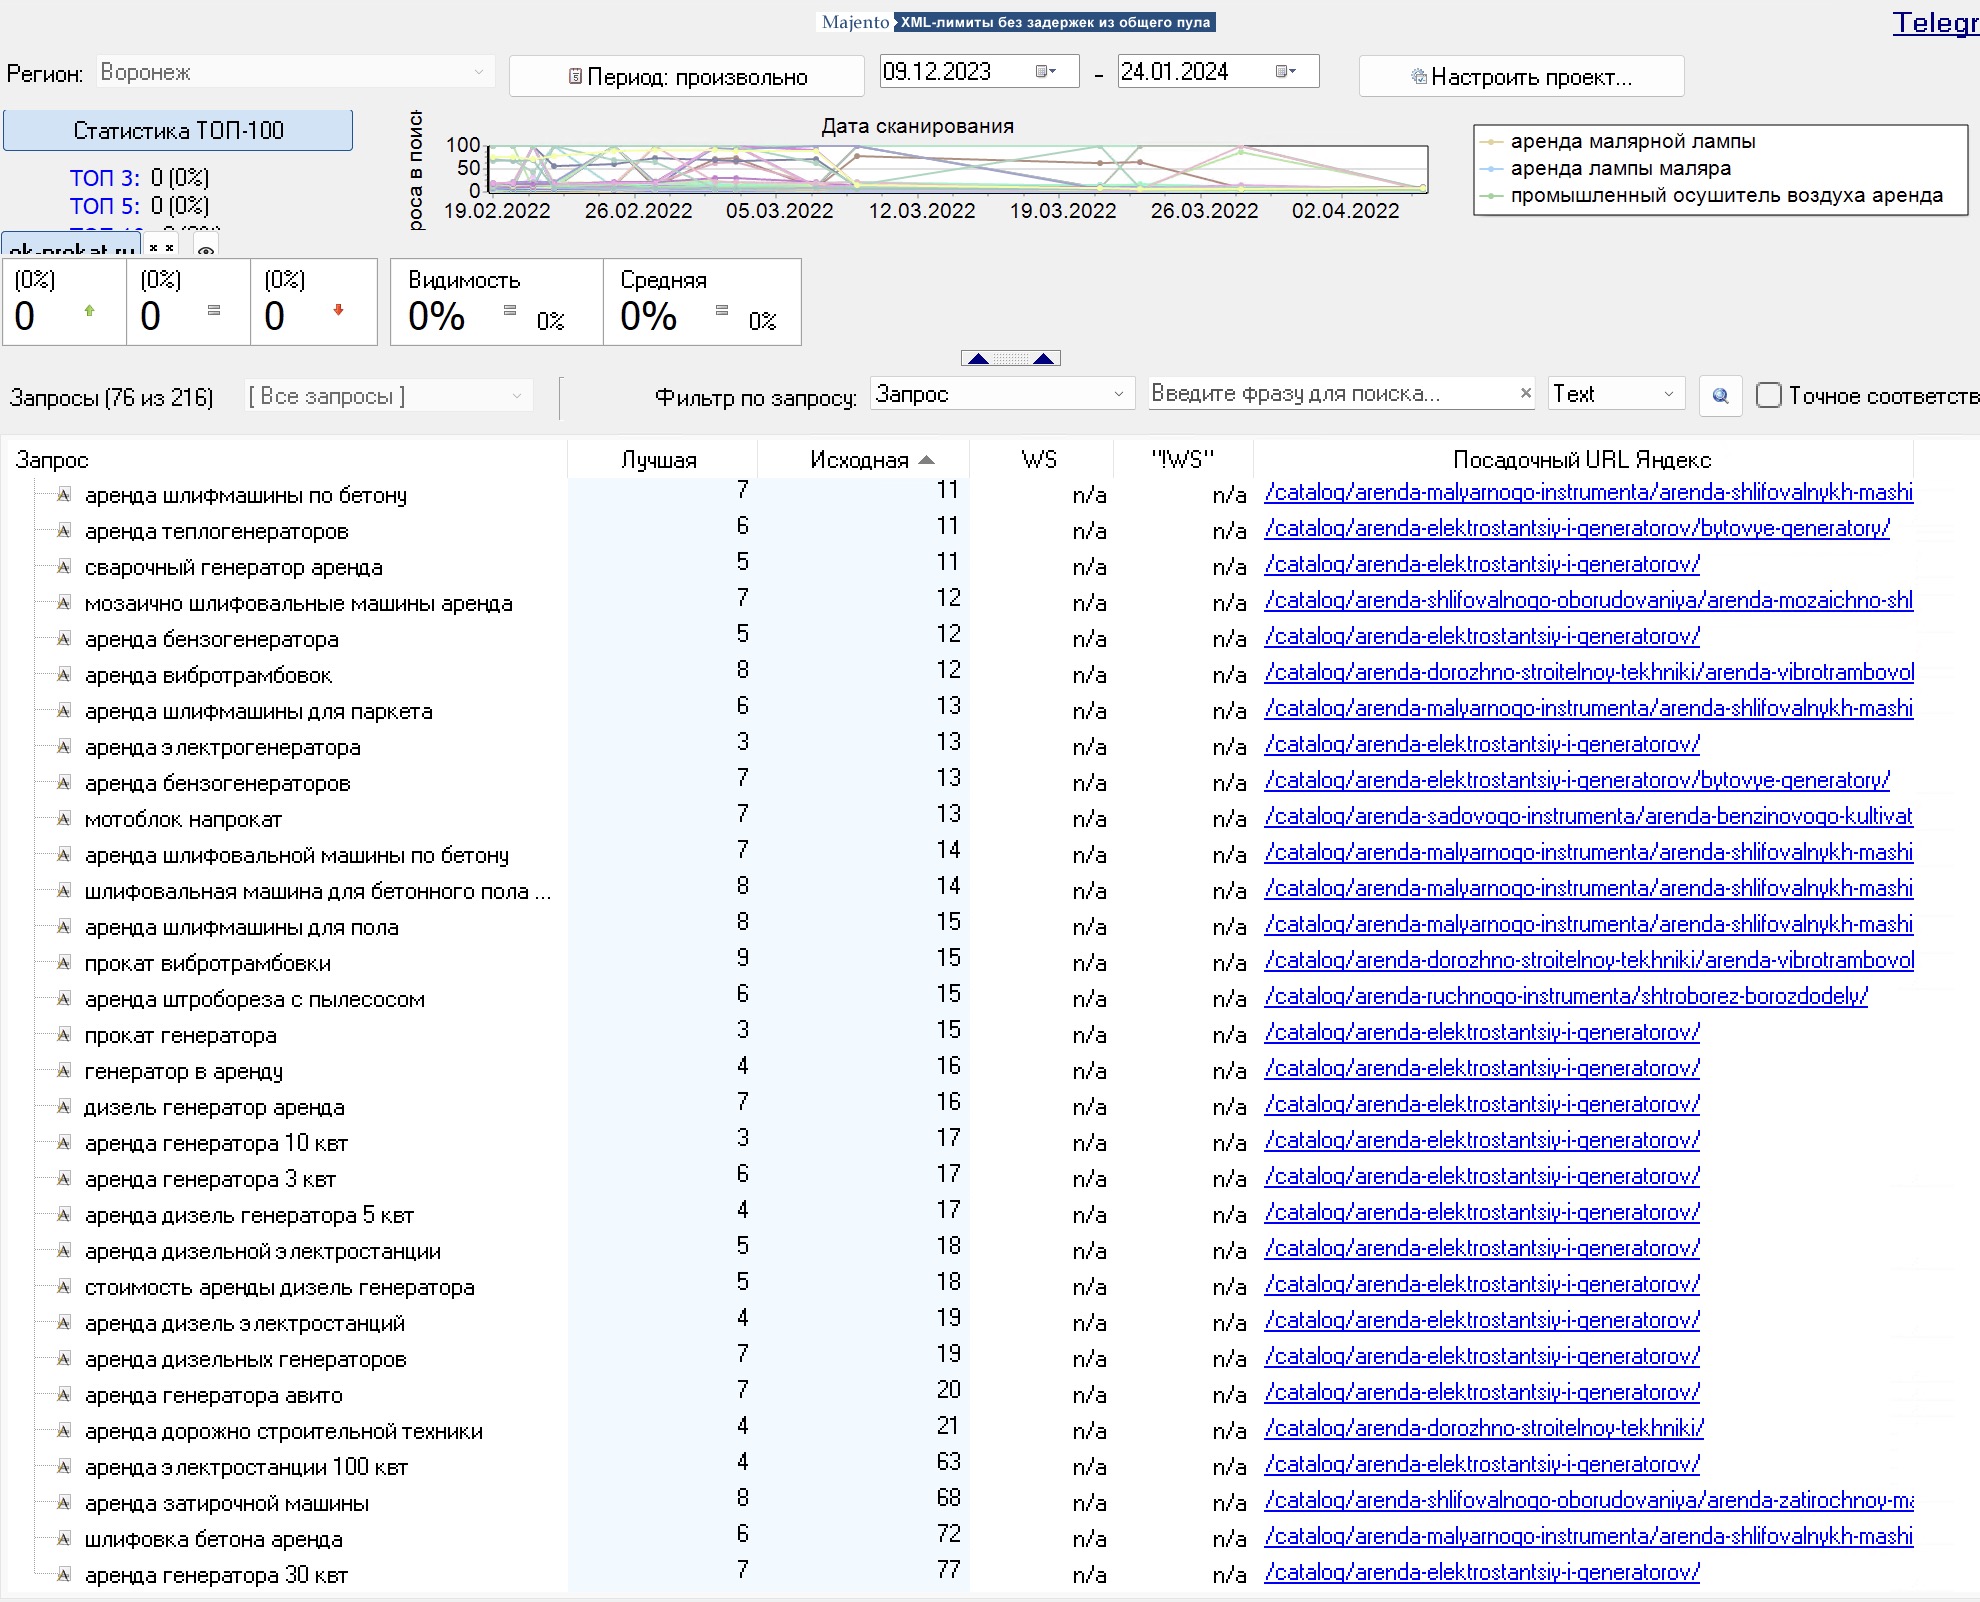
Task: Clear the search phrase with the X icon
Action: 1525,393
